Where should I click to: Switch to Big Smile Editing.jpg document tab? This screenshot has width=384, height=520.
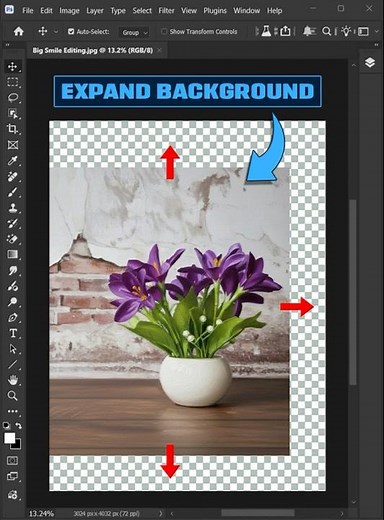[93, 50]
